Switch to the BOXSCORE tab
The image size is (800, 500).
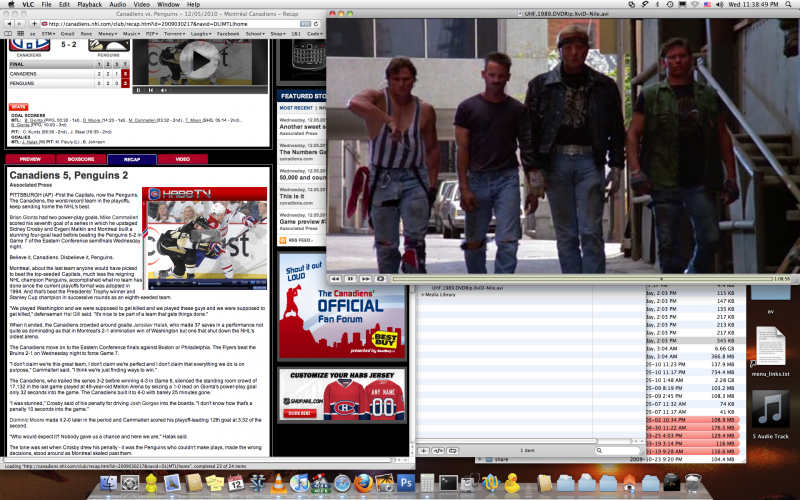pyautogui.click(x=81, y=159)
